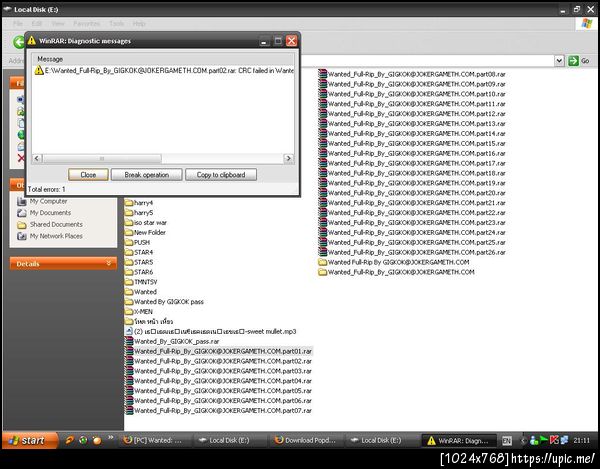Open My Documents link
The width and height of the screenshot is (600, 469).
[x=50, y=213]
